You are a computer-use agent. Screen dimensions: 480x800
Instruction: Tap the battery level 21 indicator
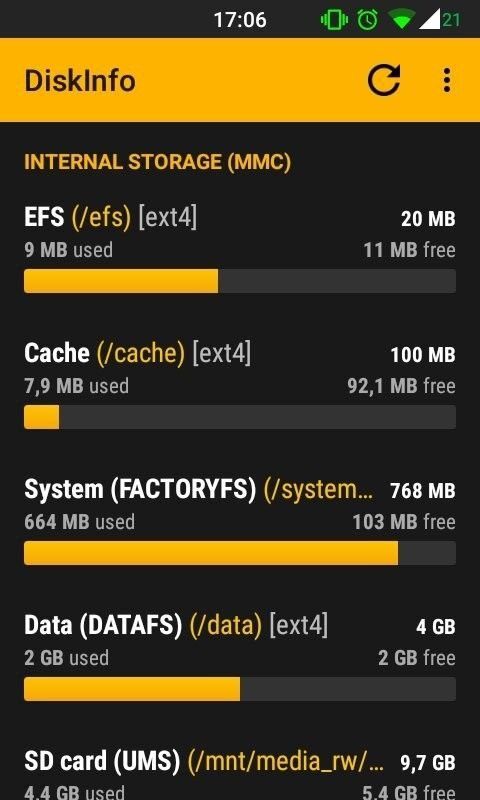[451, 20]
